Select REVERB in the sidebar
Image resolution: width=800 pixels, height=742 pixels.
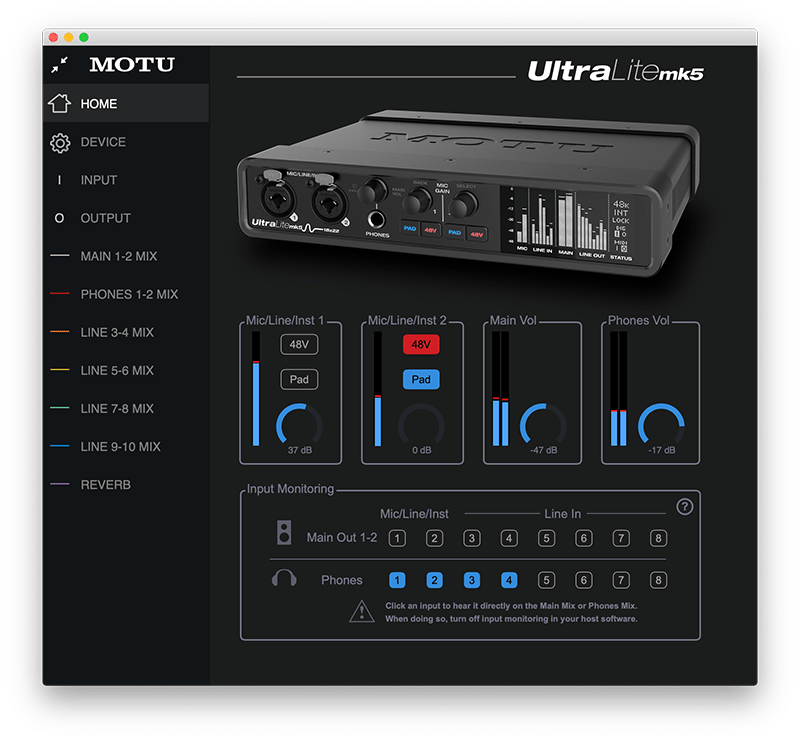[106, 484]
